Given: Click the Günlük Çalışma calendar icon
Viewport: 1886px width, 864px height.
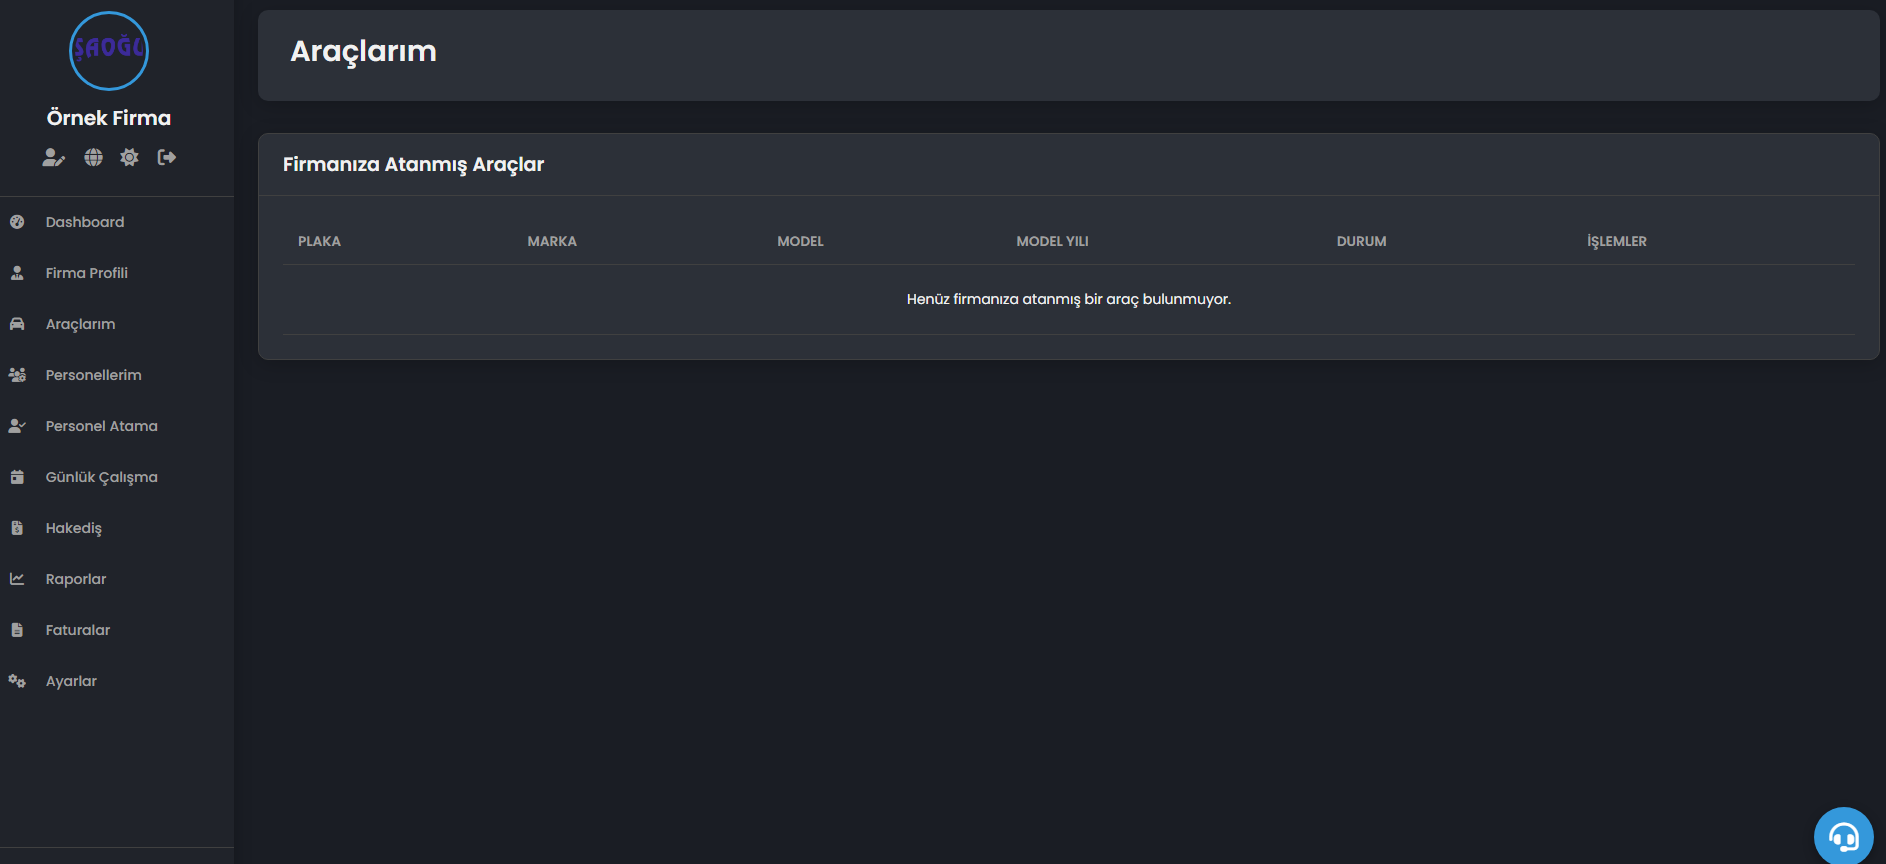Looking at the screenshot, I should 17,477.
